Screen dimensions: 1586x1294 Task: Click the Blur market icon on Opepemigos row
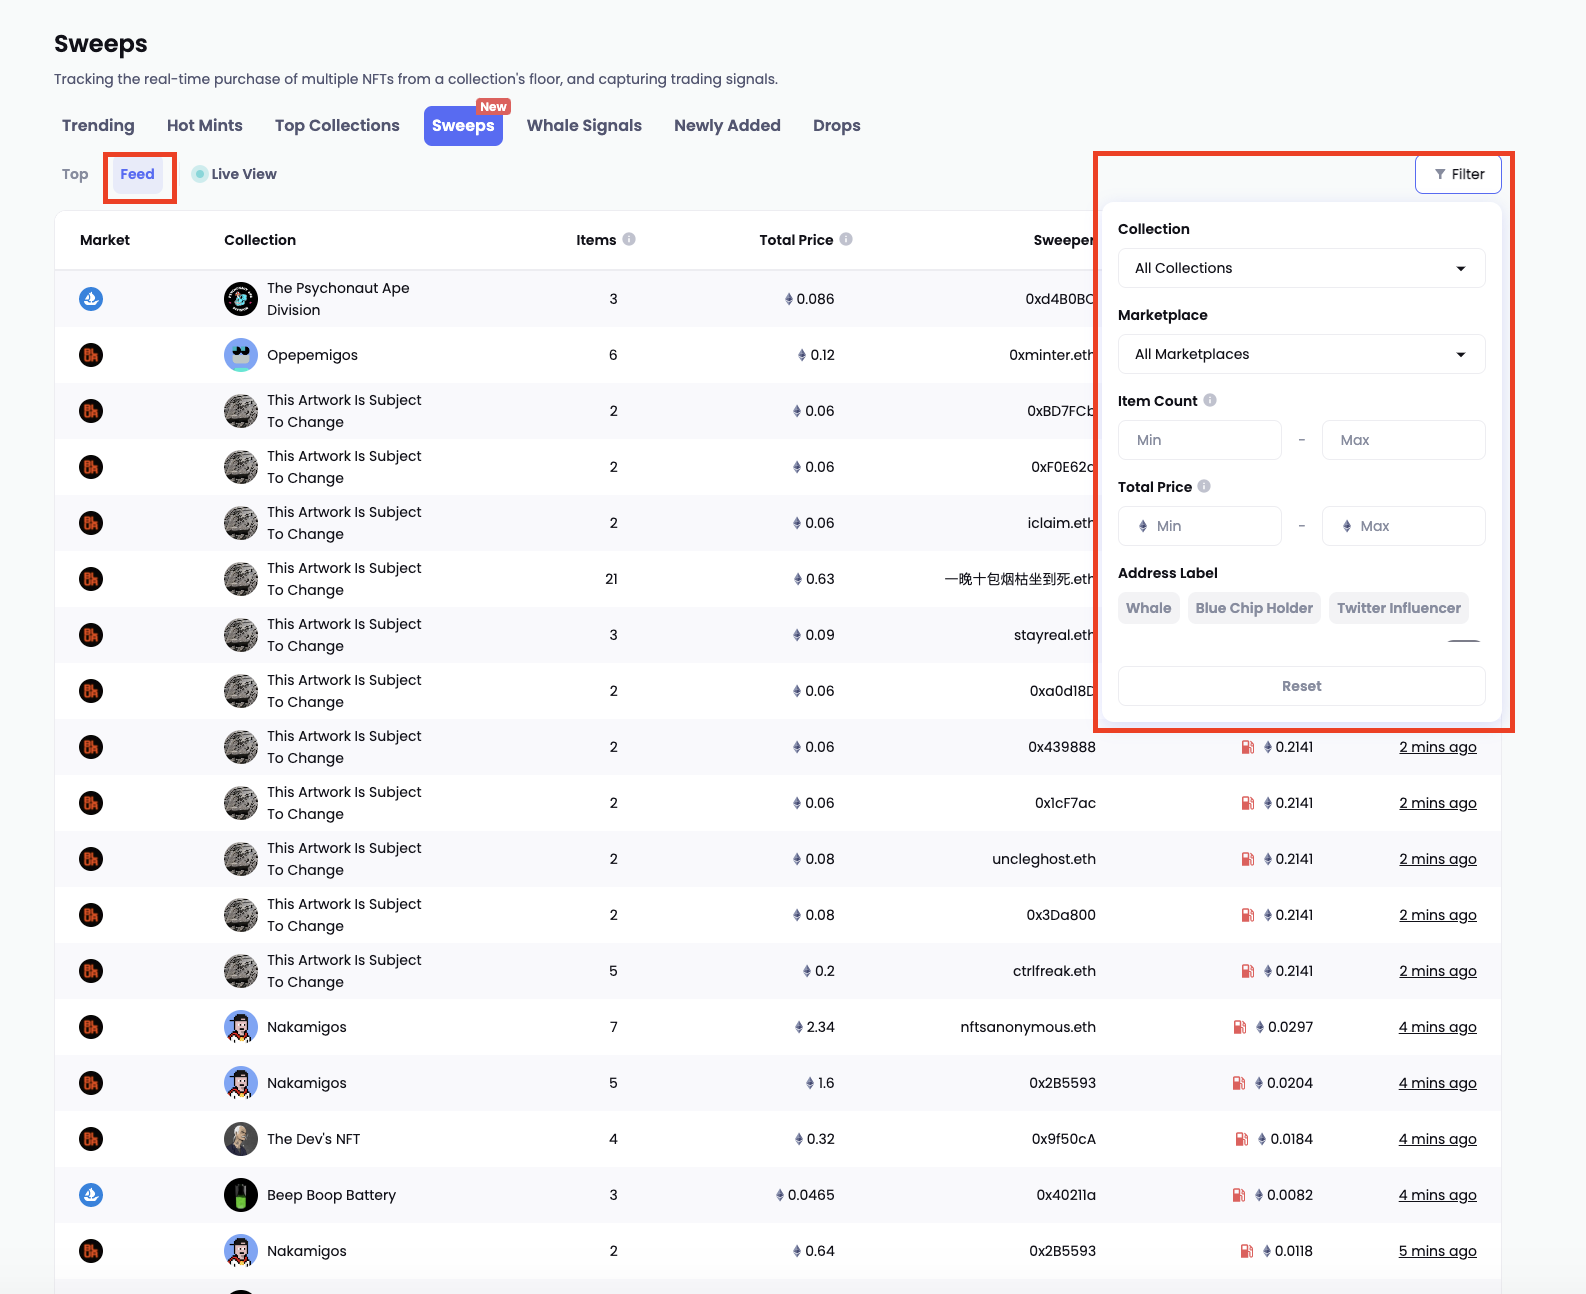click(x=91, y=355)
